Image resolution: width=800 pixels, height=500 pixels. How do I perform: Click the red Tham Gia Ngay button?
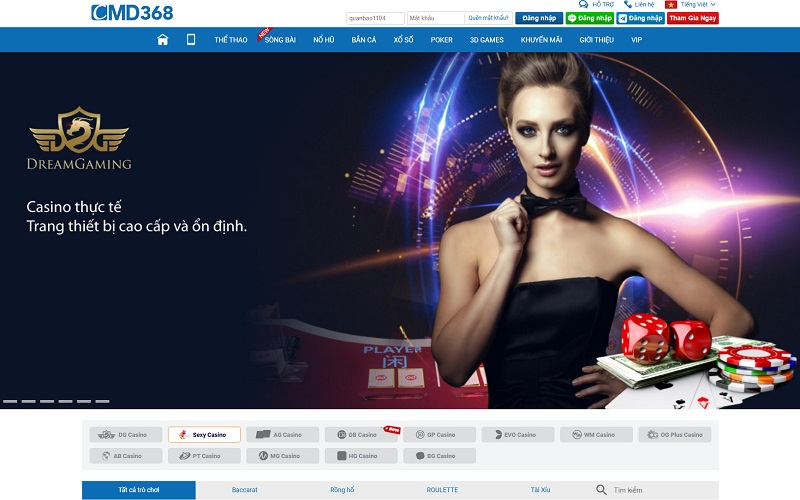692,18
